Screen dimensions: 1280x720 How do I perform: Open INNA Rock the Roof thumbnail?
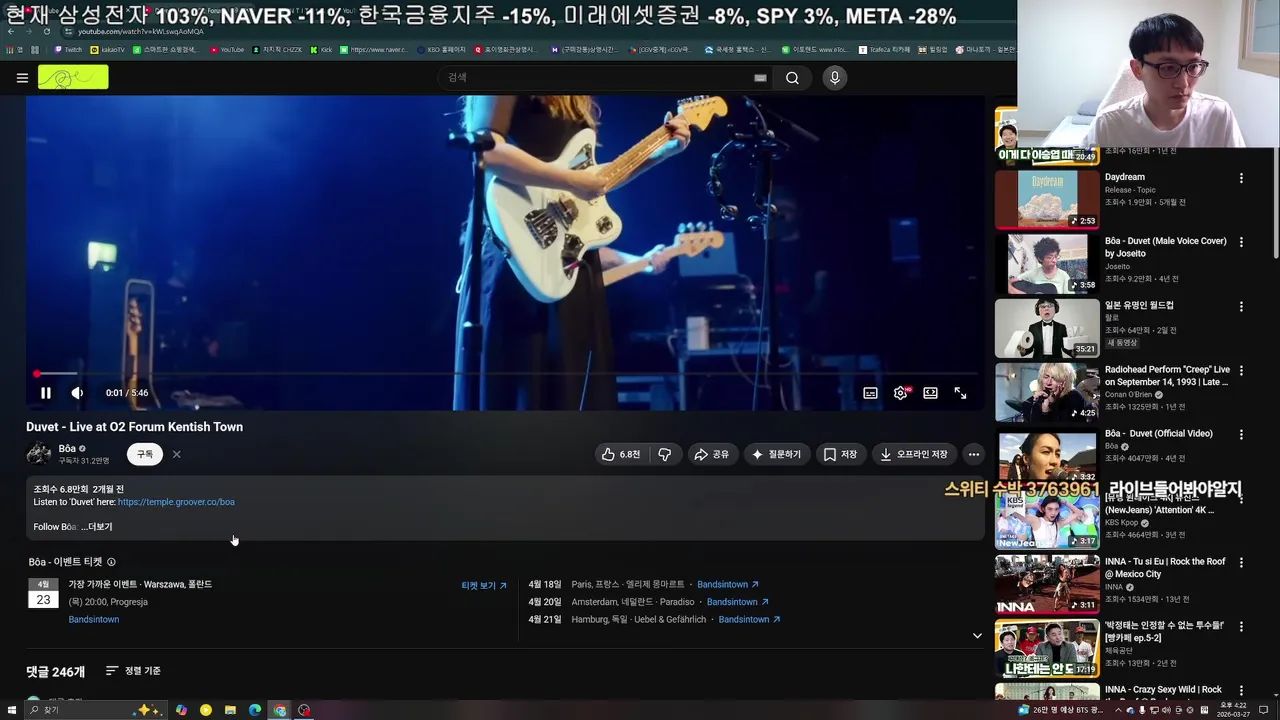tap(1047, 583)
